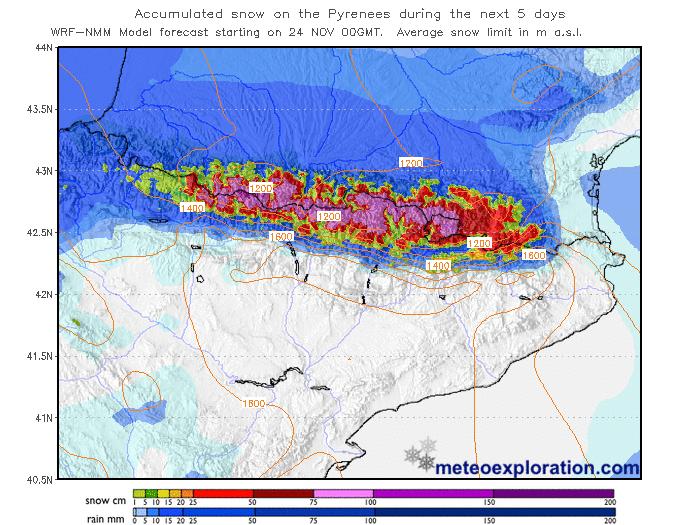The image size is (700, 525).
Task: Pick the dark blue 50–100 mm rain swatch
Action: click(x=314, y=512)
